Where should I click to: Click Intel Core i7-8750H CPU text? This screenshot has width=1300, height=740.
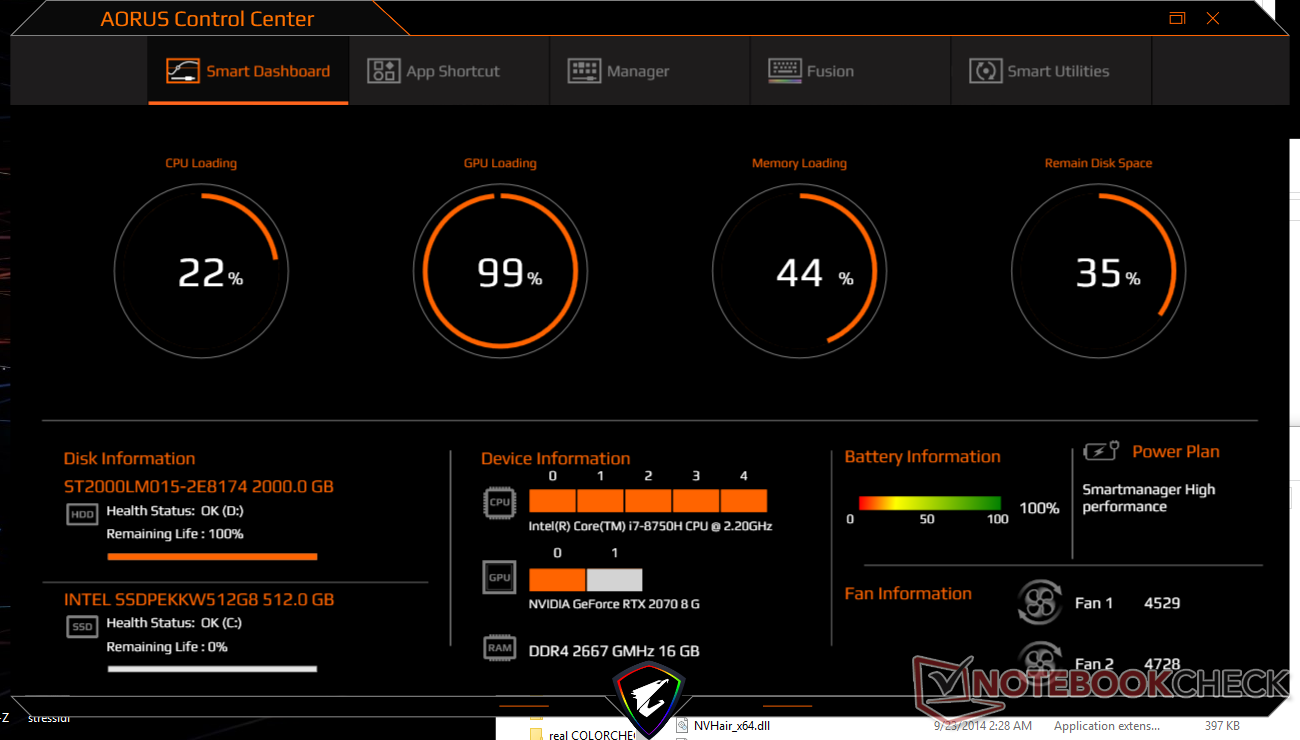(650, 526)
